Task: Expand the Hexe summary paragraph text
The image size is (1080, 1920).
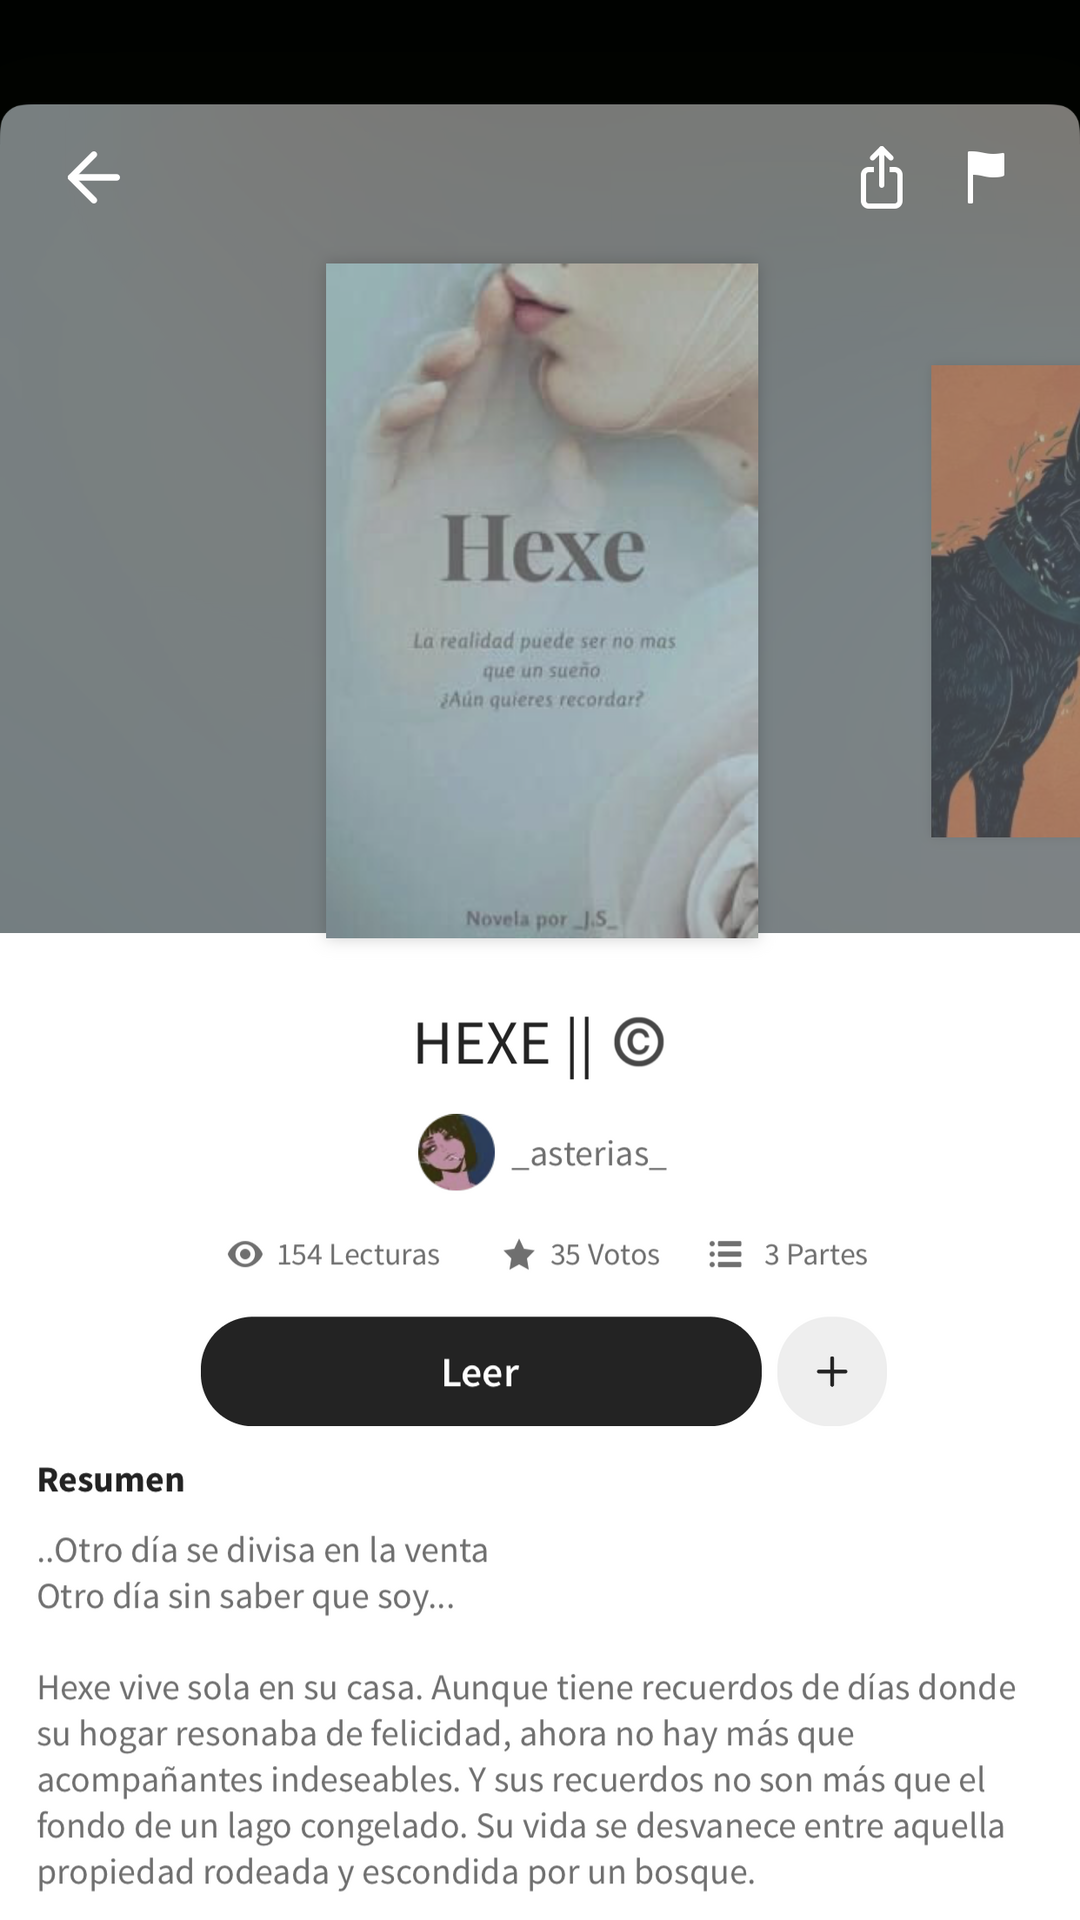Action: [x=526, y=1779]
